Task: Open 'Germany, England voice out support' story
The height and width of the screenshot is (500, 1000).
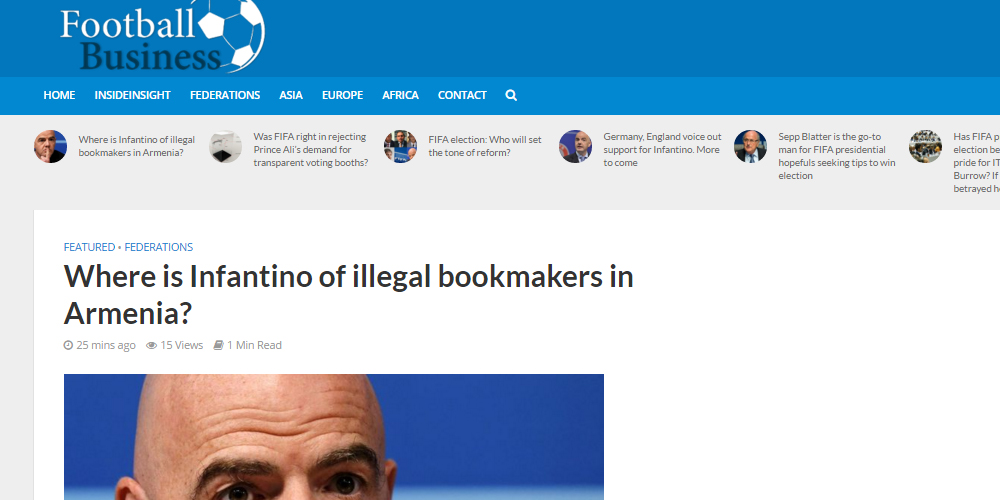Action: point(663,149)
